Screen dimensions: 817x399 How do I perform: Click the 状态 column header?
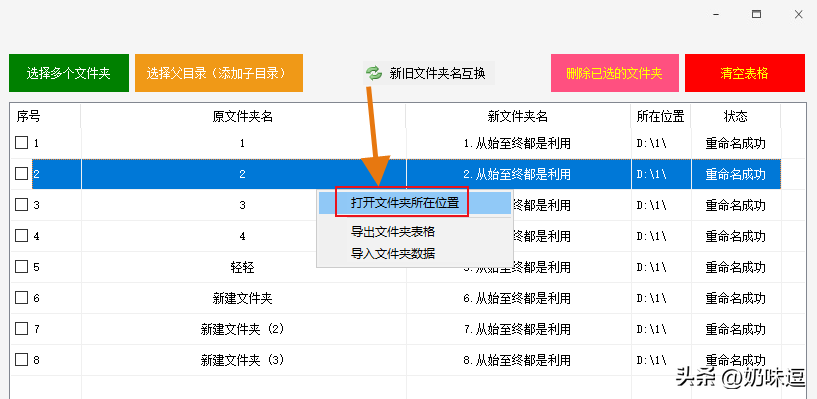coord(736,117)
